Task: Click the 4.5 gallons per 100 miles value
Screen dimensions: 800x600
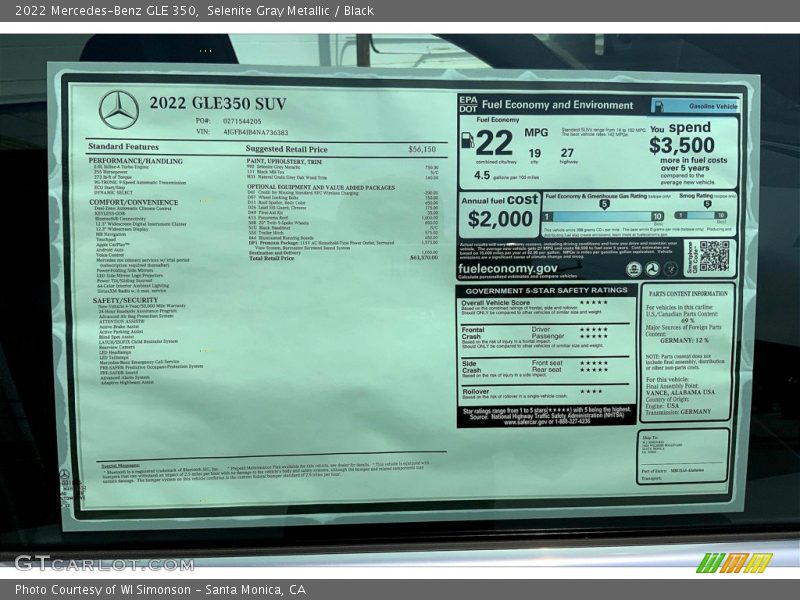Action: [482, 175]
